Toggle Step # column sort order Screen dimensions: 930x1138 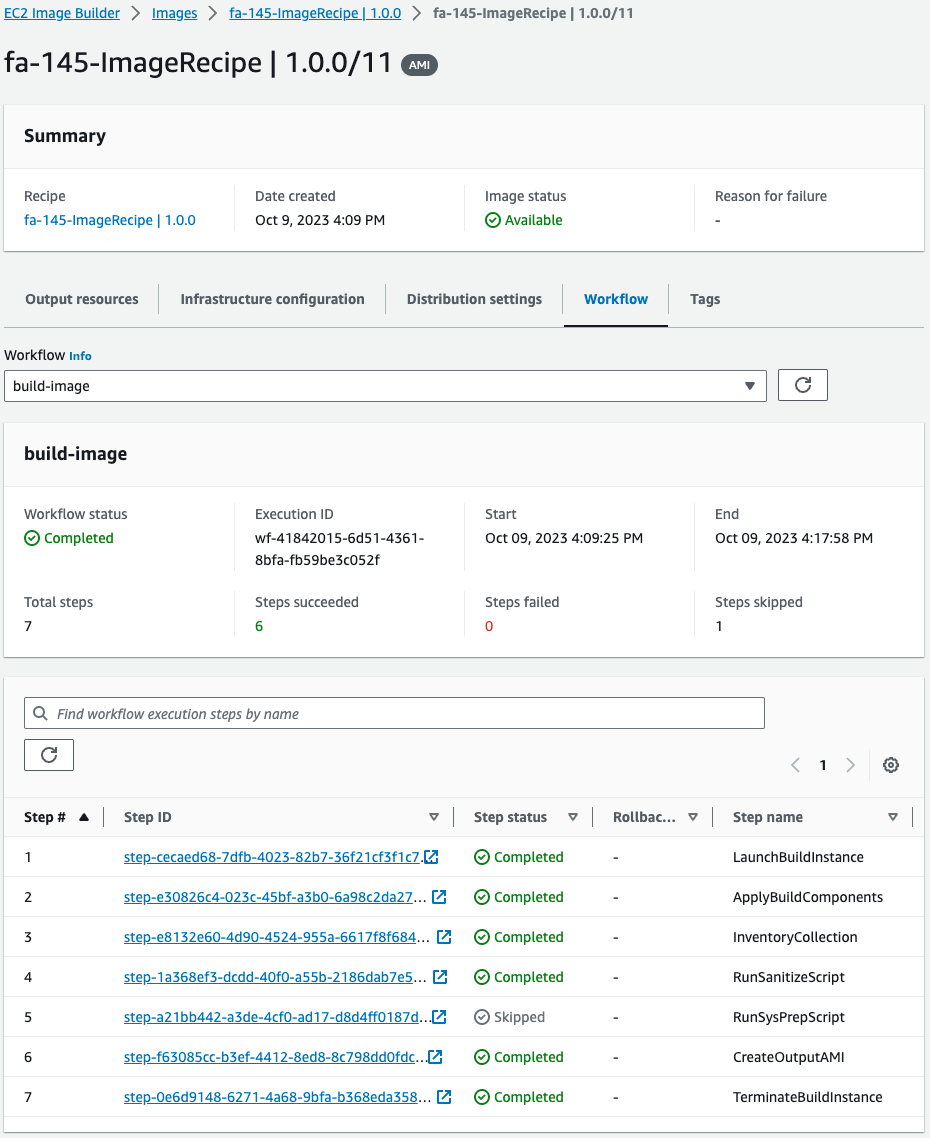coord(84,816)
